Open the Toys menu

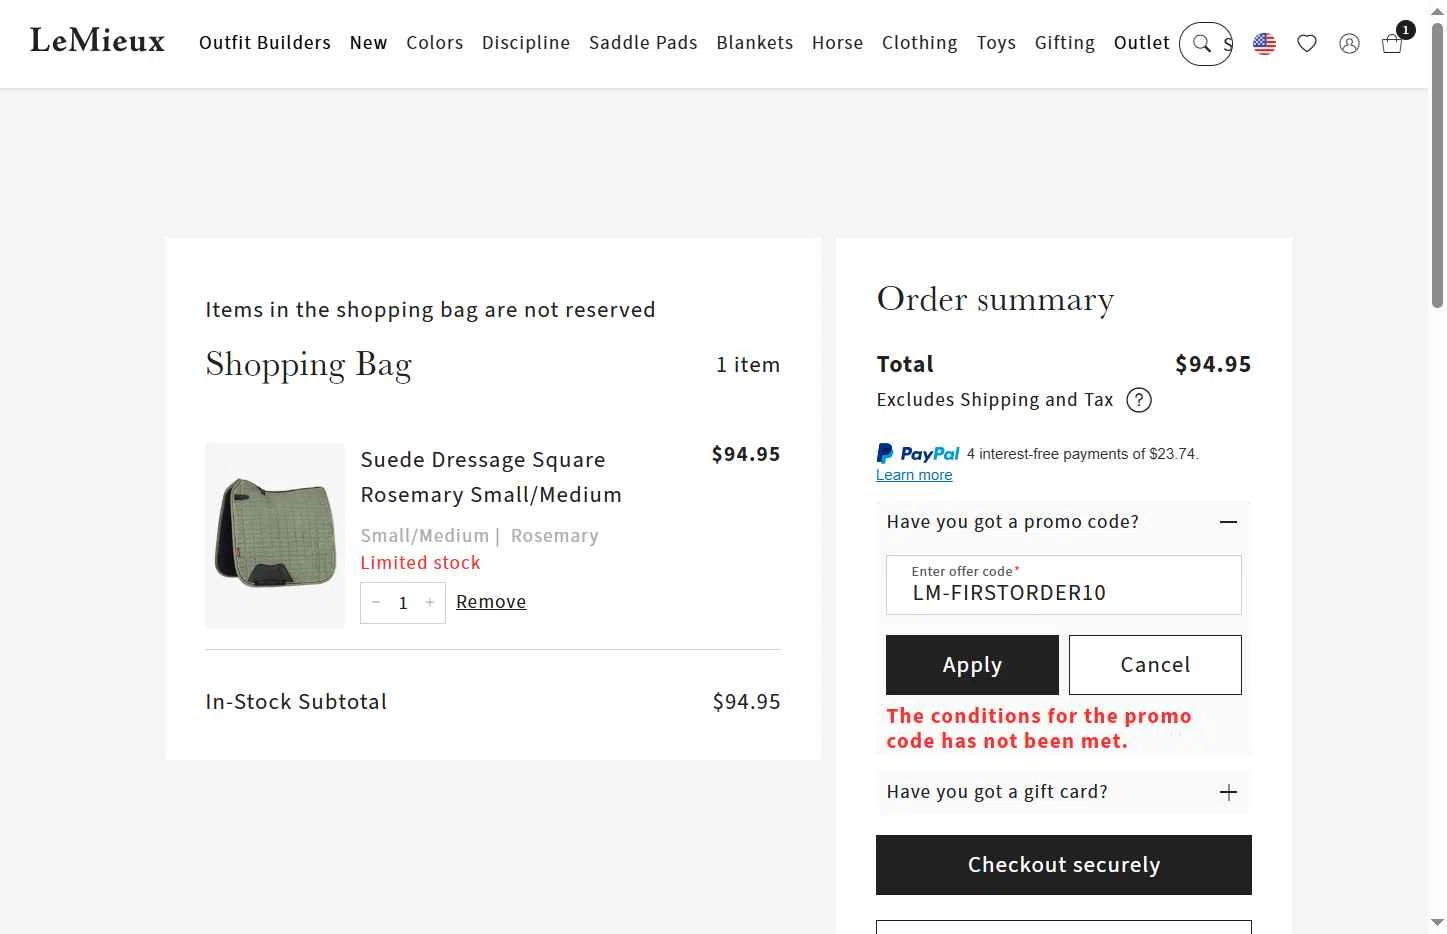(x=996, y=43)
